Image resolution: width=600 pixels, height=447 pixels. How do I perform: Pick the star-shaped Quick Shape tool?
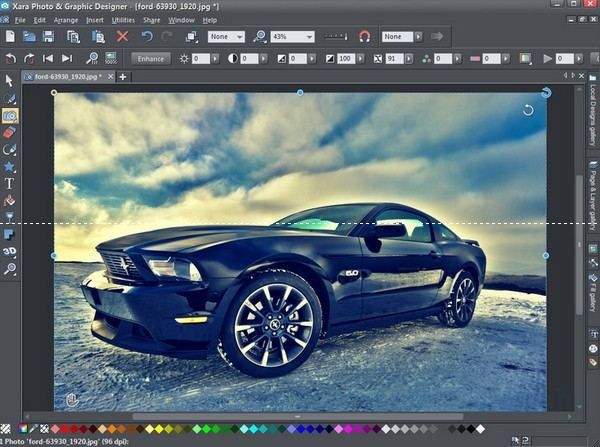coord(9,167)
